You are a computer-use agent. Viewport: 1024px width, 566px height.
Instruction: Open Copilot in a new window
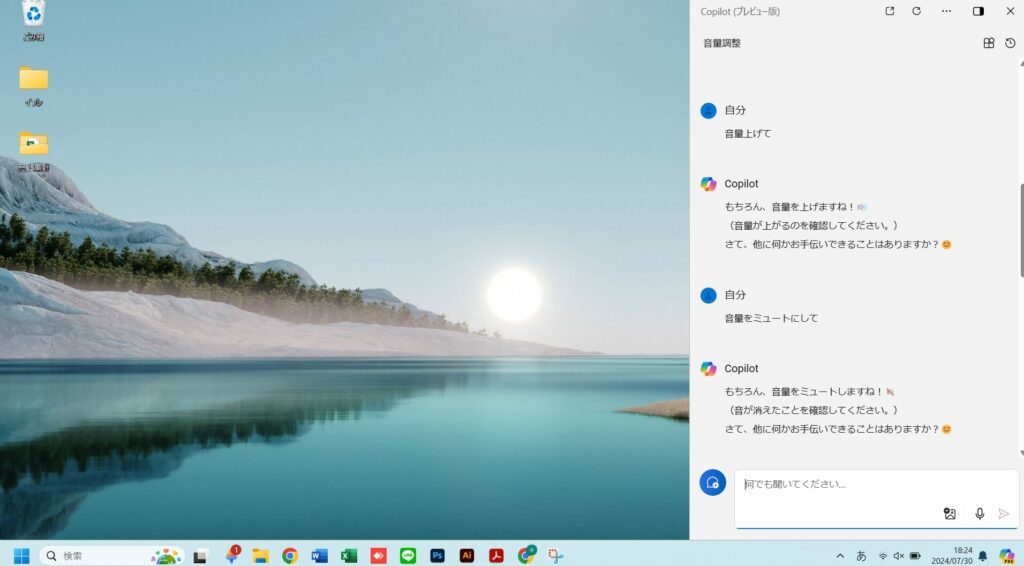[890, 11]
